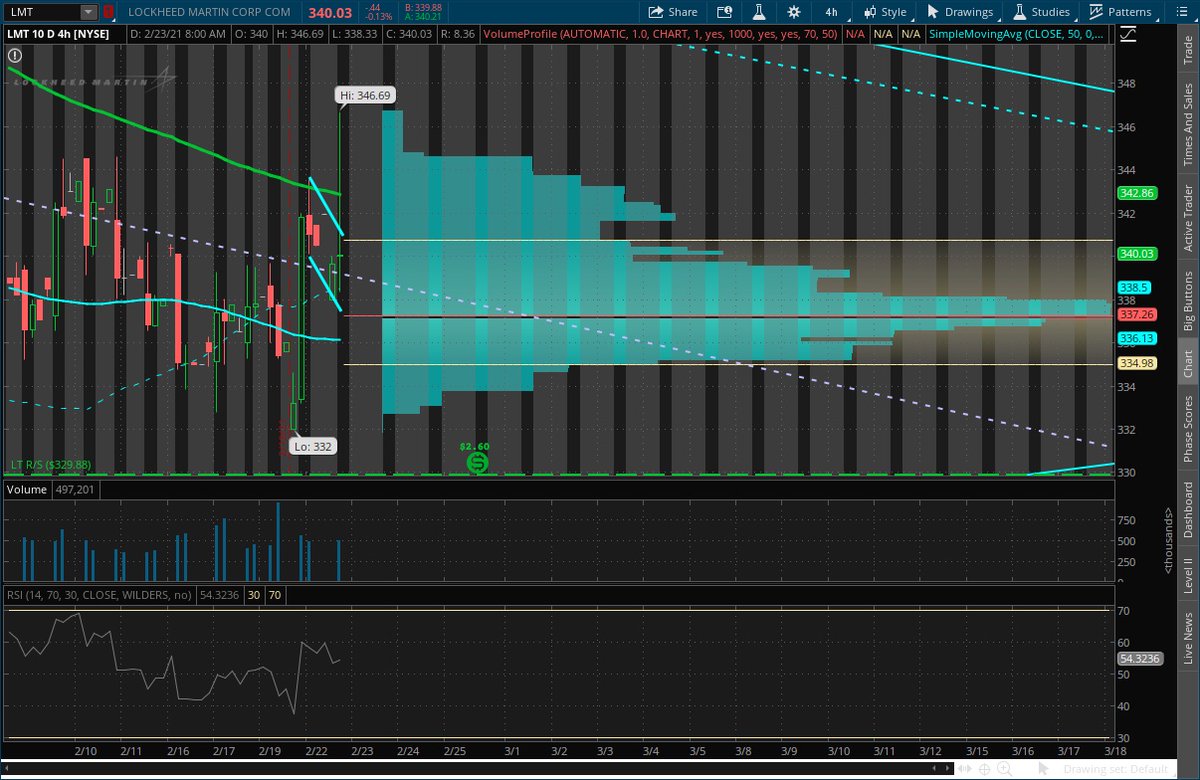1200x780 pixels.
Task: Click the flask icon left of the gear
Action: pyautogui.click(x=758, y=12)
